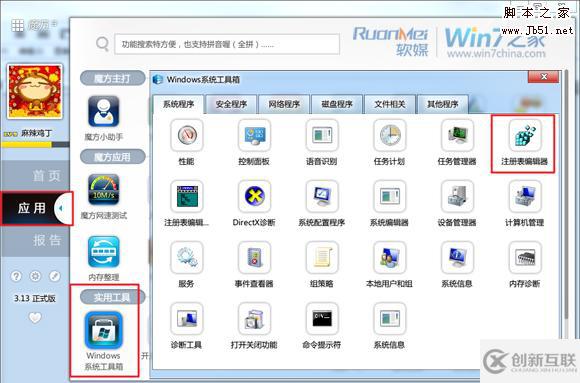Switch to the 系统程序 tab
The image size is (580, 383).
[178, 104]
